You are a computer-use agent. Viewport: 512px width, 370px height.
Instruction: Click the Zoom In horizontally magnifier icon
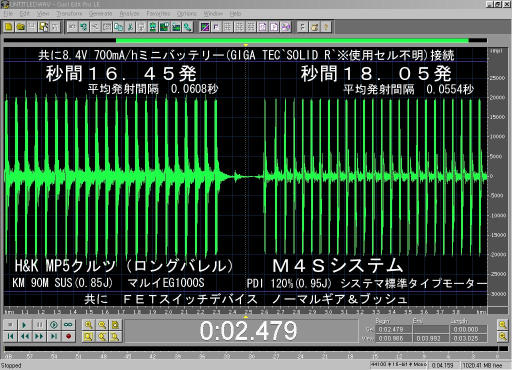[89, 325]
